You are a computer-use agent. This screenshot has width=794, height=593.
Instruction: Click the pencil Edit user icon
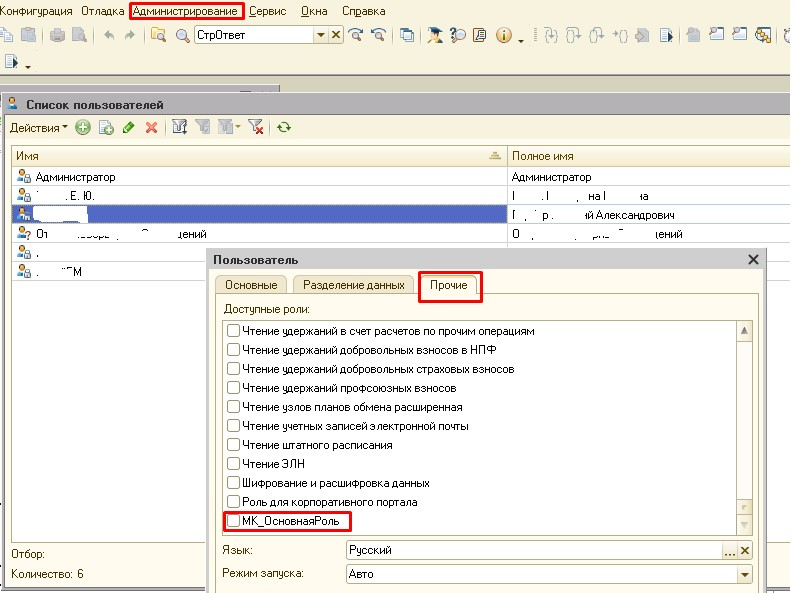[128, 128]
